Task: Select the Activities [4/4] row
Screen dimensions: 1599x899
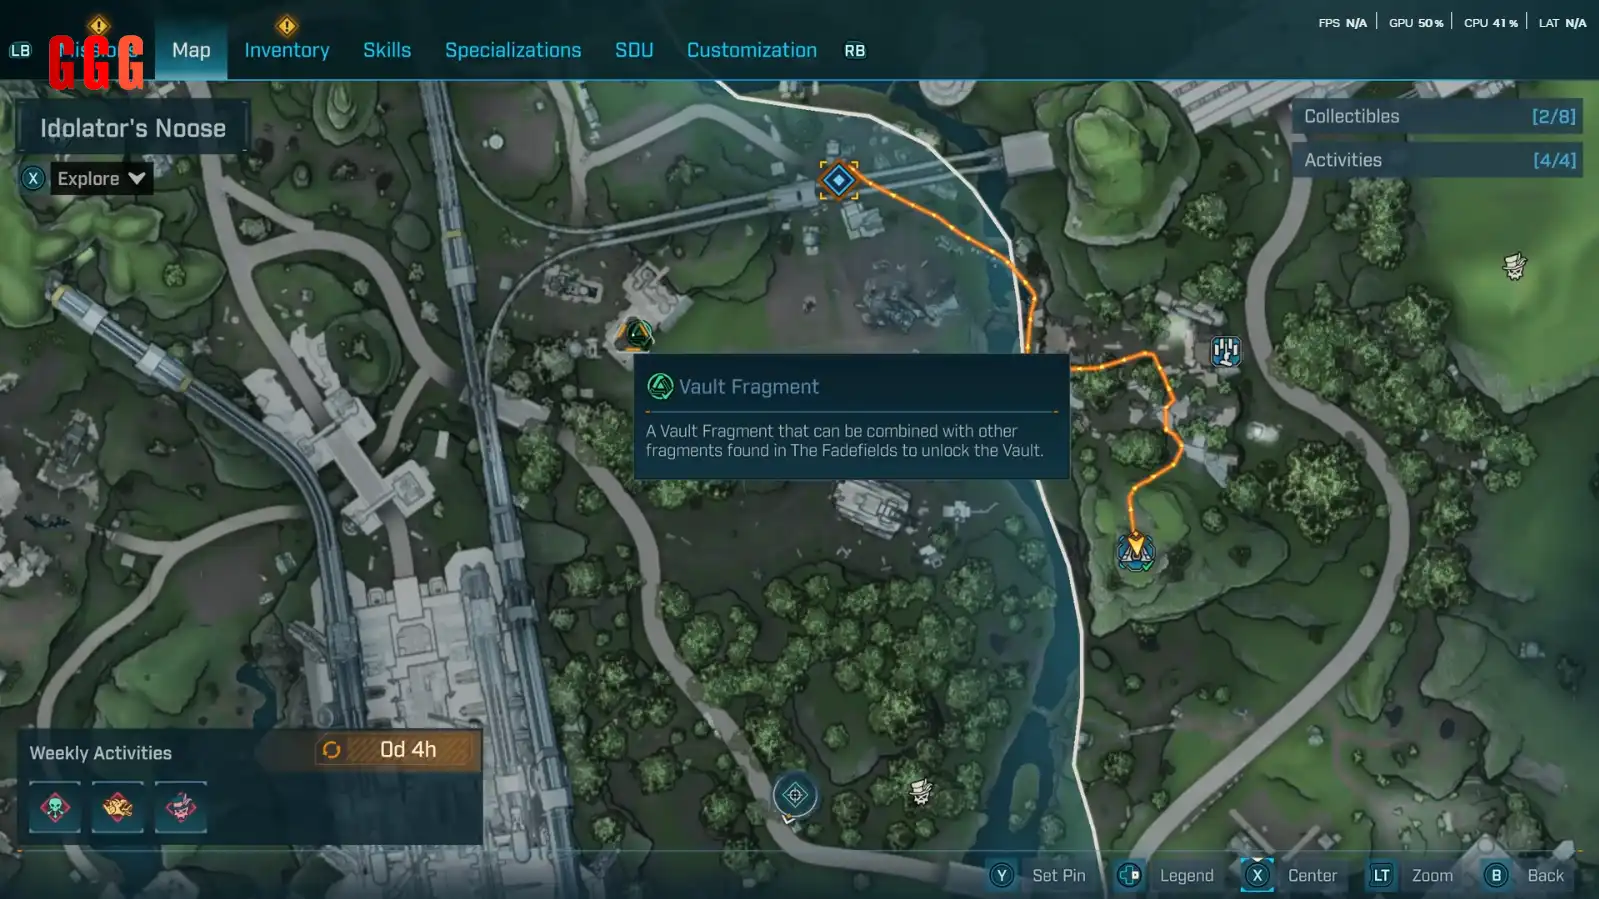Action: tap(1438, 160)
